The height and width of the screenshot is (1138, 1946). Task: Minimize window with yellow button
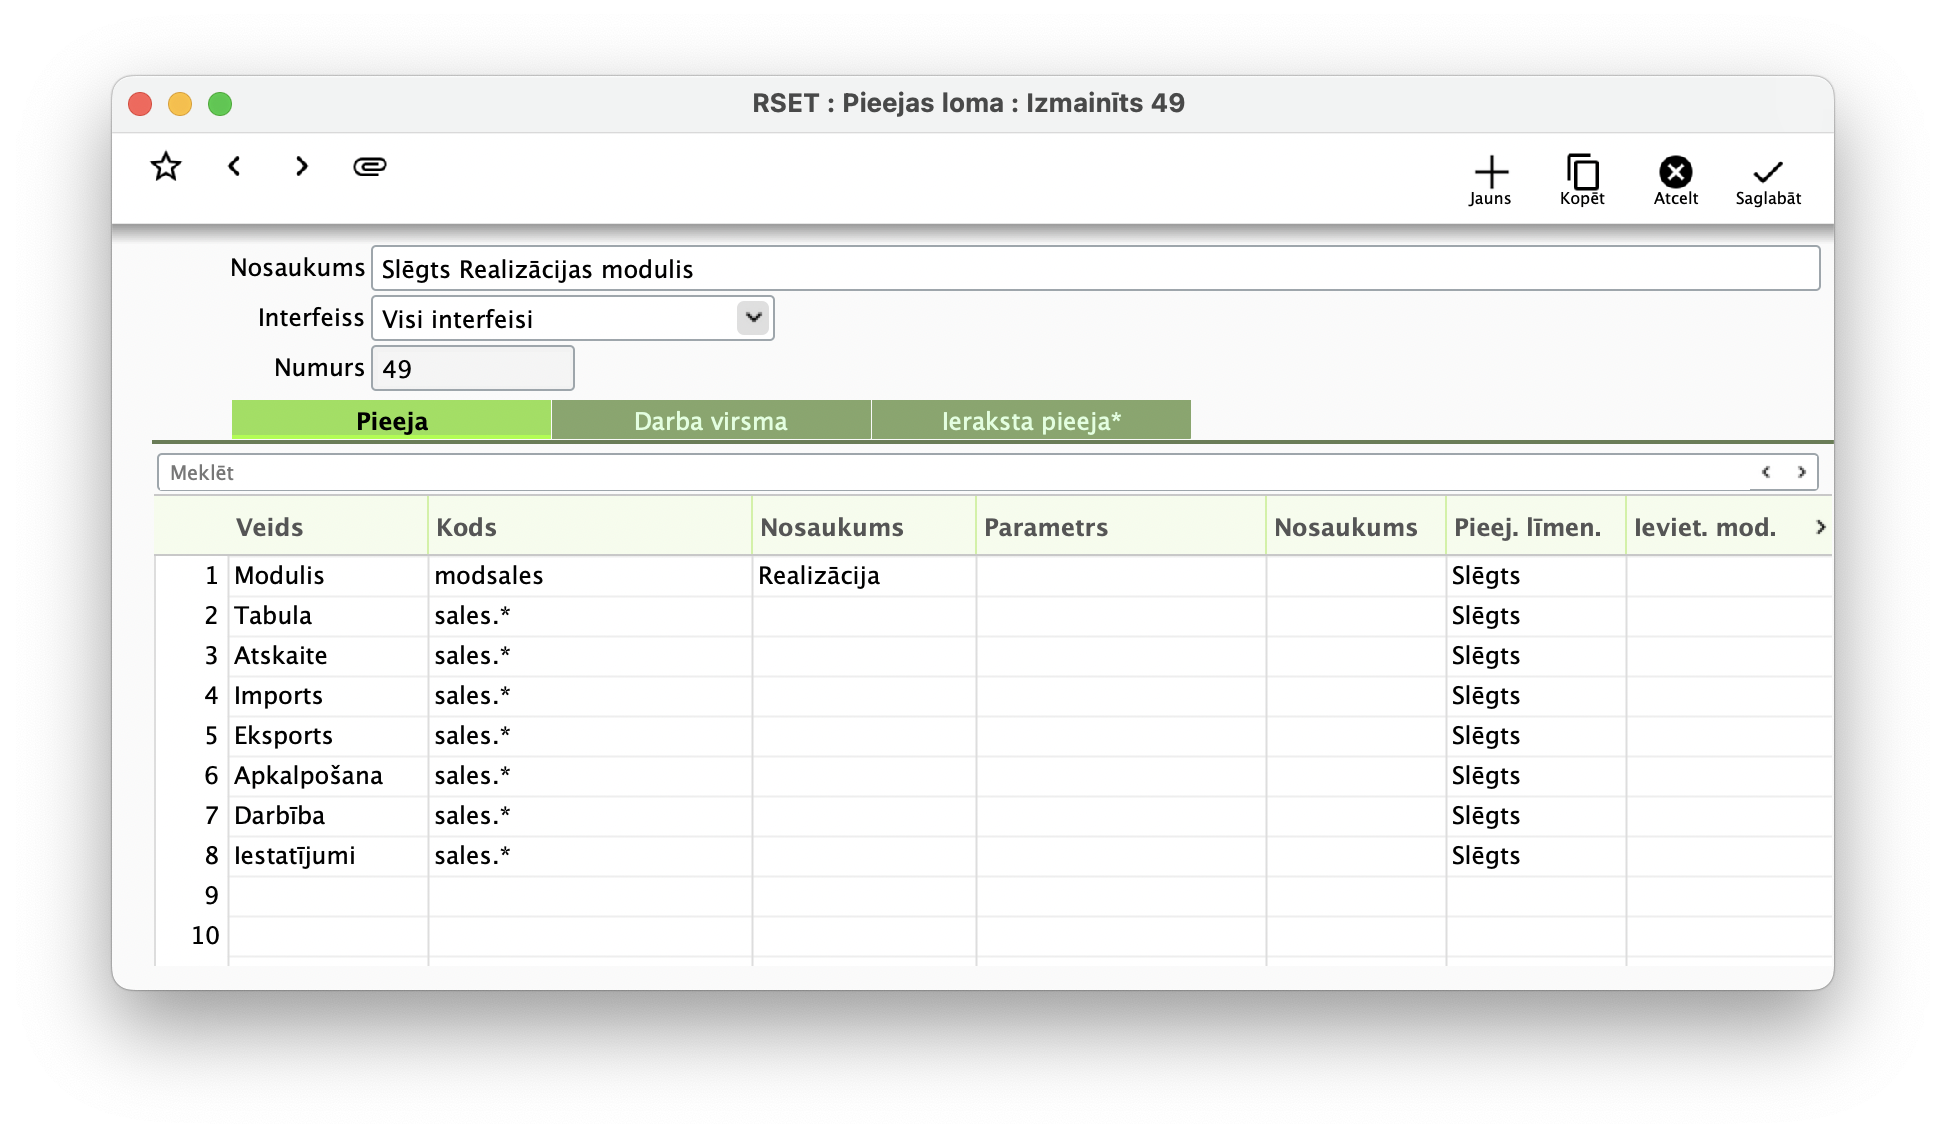[180, 103]
